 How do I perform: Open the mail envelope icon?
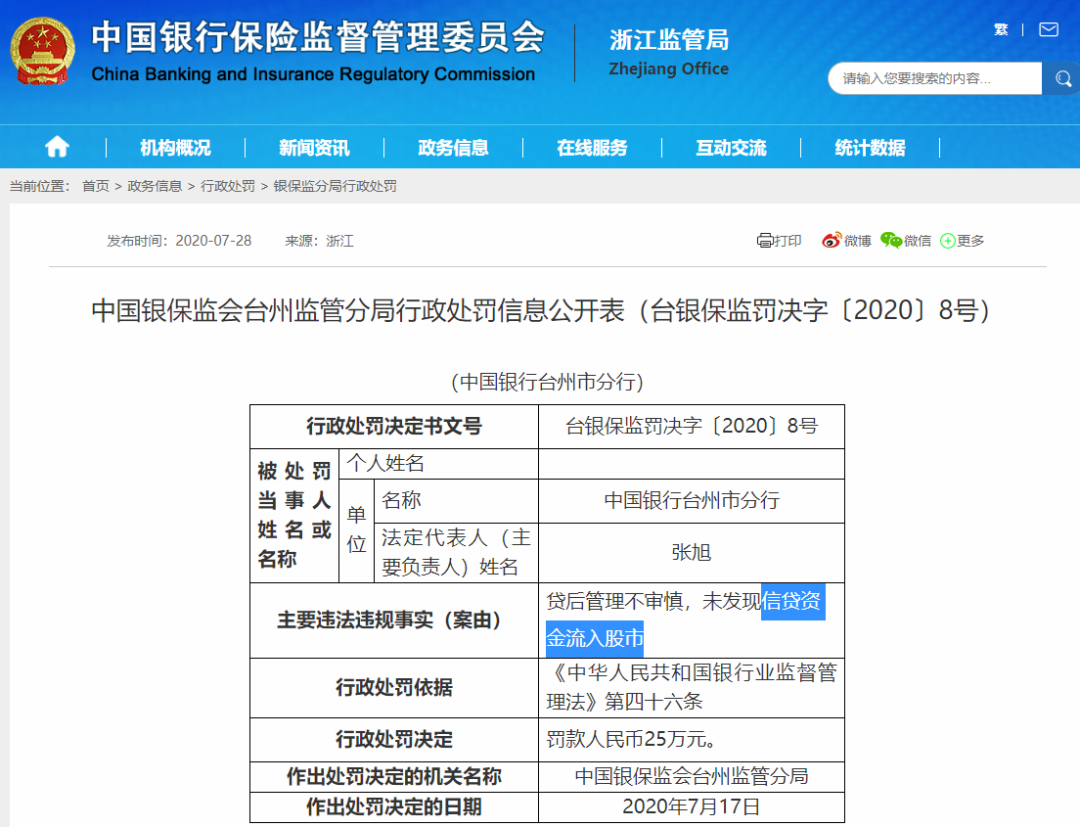point(1048,29)
